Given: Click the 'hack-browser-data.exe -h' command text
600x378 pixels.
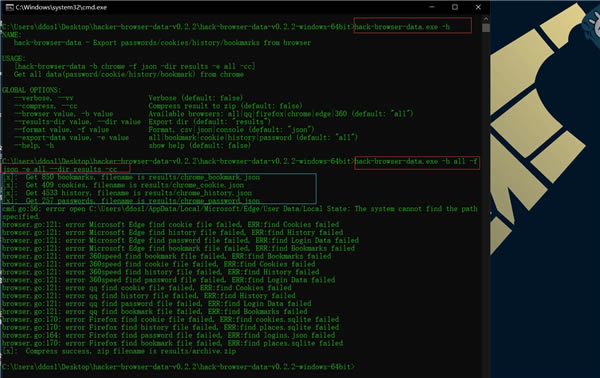Looking at the screenshot, I should tap(402, 27).
